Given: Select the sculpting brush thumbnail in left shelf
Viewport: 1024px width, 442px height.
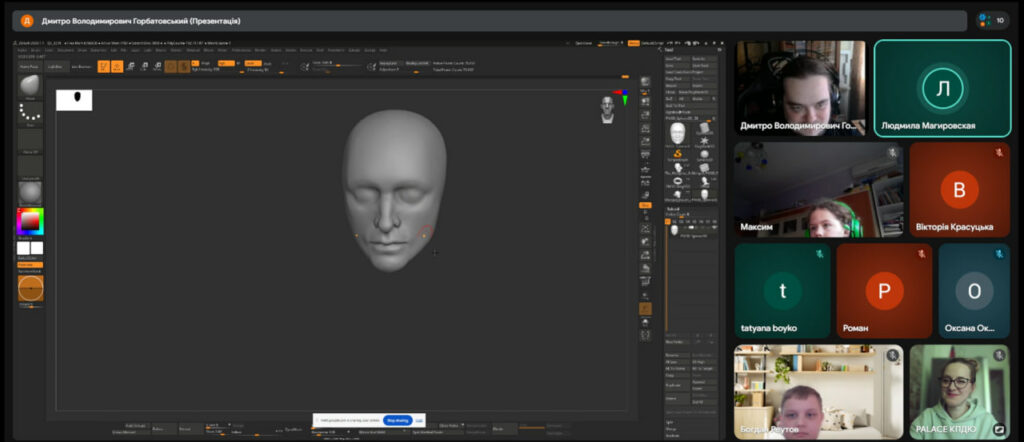Looking at the screenshot, I should click(30, 86).
